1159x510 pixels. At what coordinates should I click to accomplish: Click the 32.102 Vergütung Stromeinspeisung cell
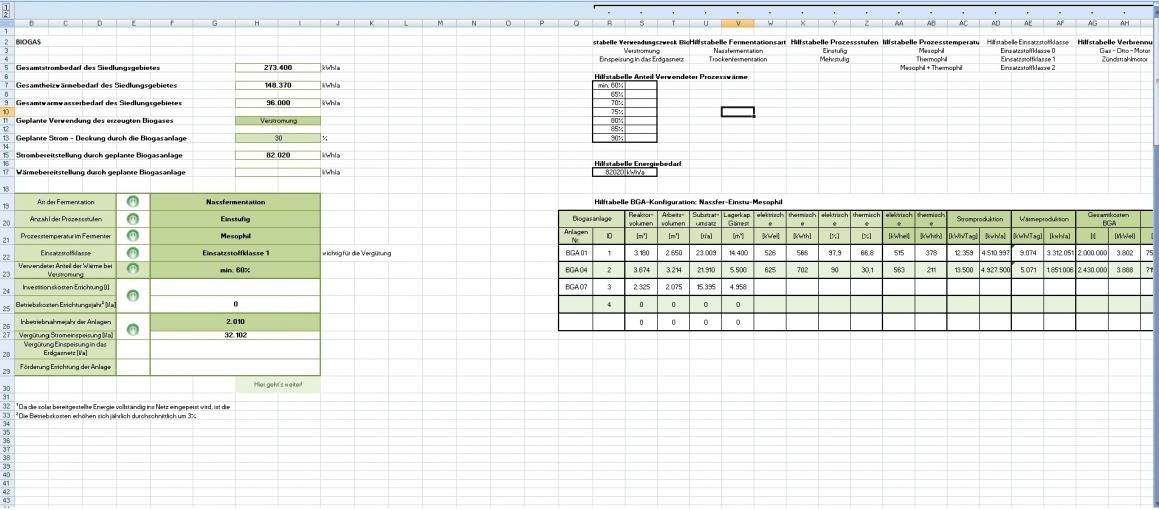pyautogui.click(x=235, y=335)
